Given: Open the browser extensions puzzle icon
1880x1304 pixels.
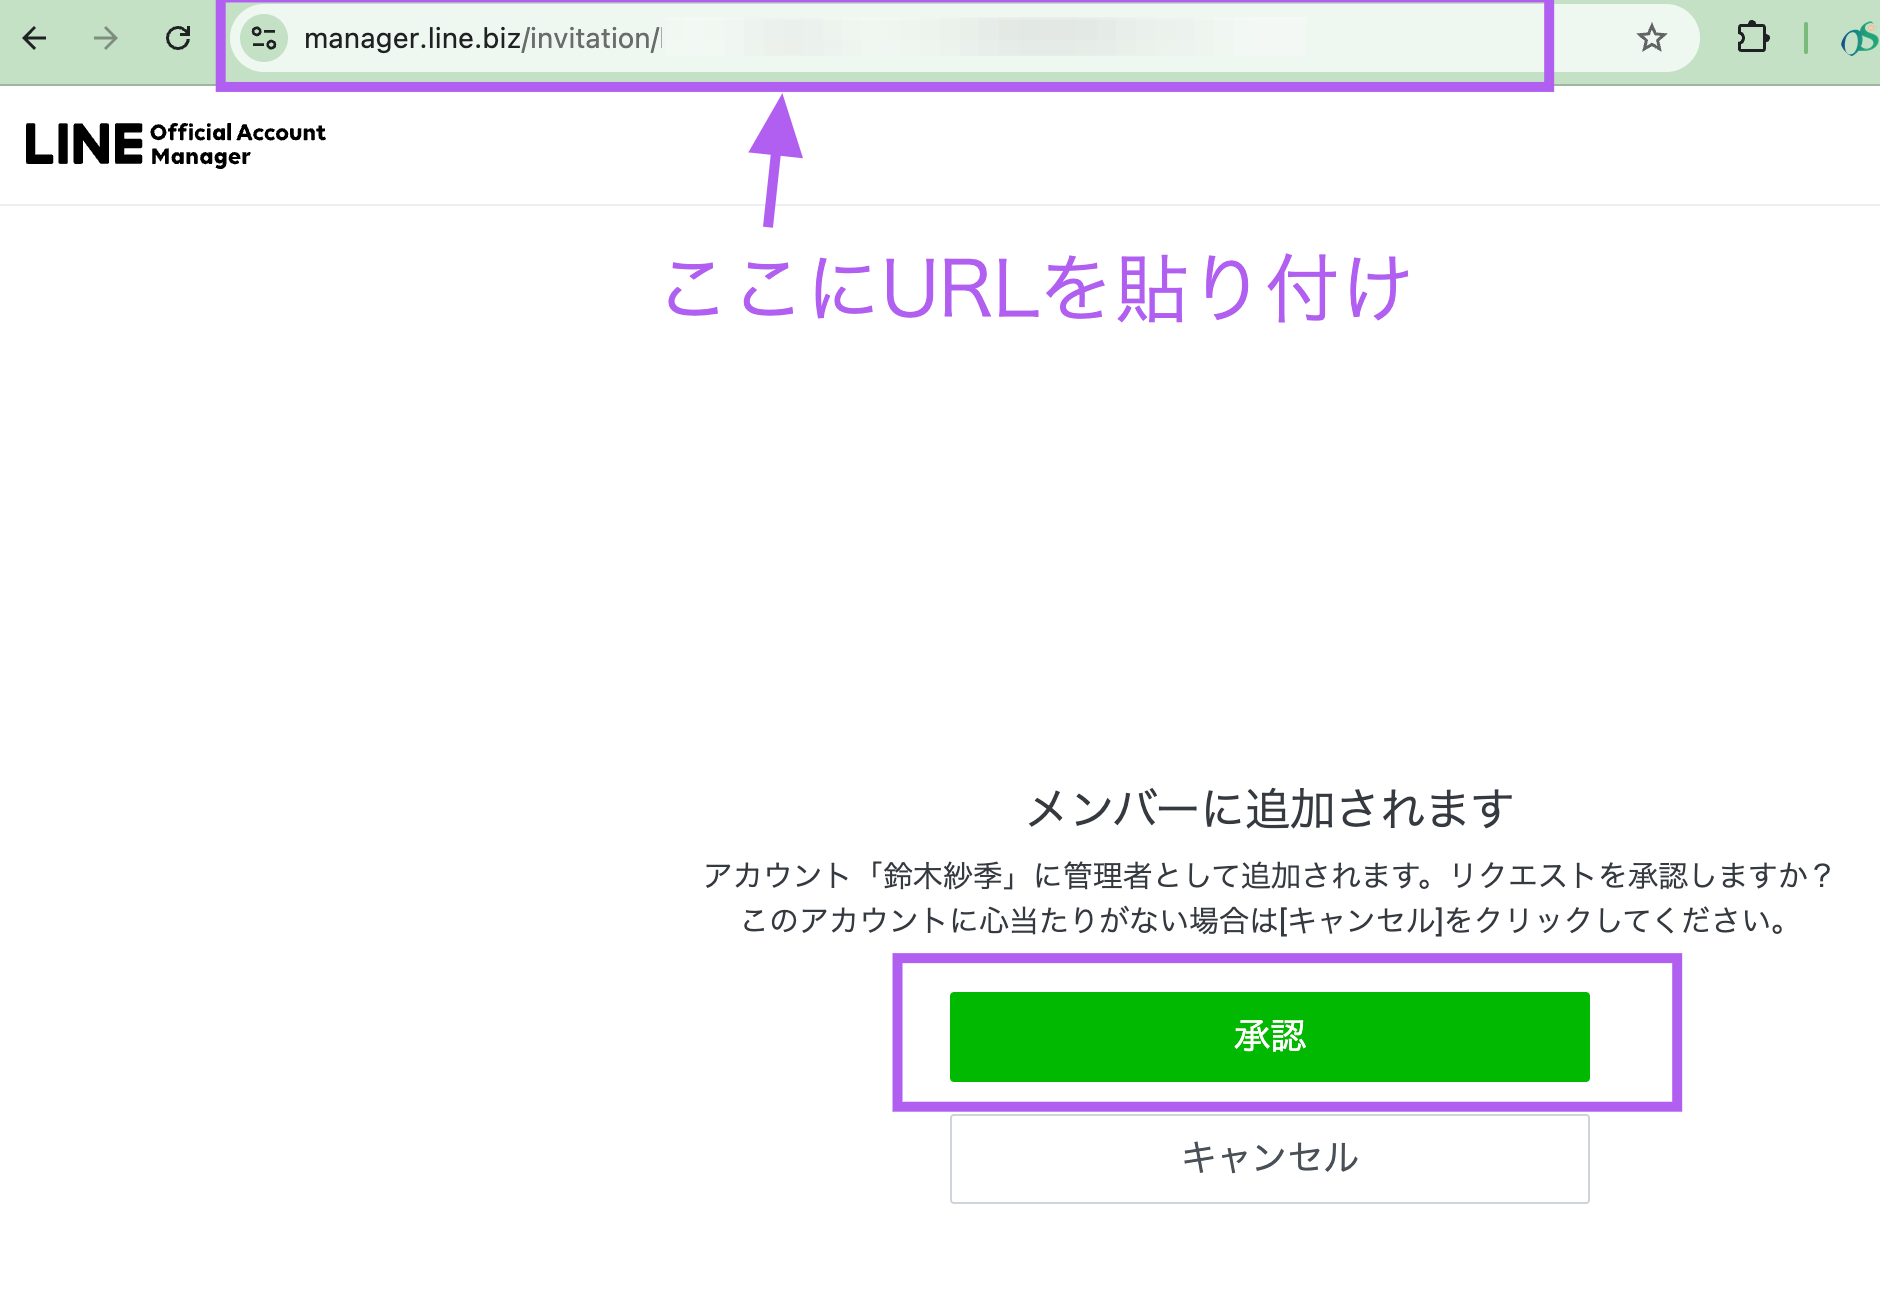Looking at the screenshot, I should pyautogui.click(x=1753, y=39).
